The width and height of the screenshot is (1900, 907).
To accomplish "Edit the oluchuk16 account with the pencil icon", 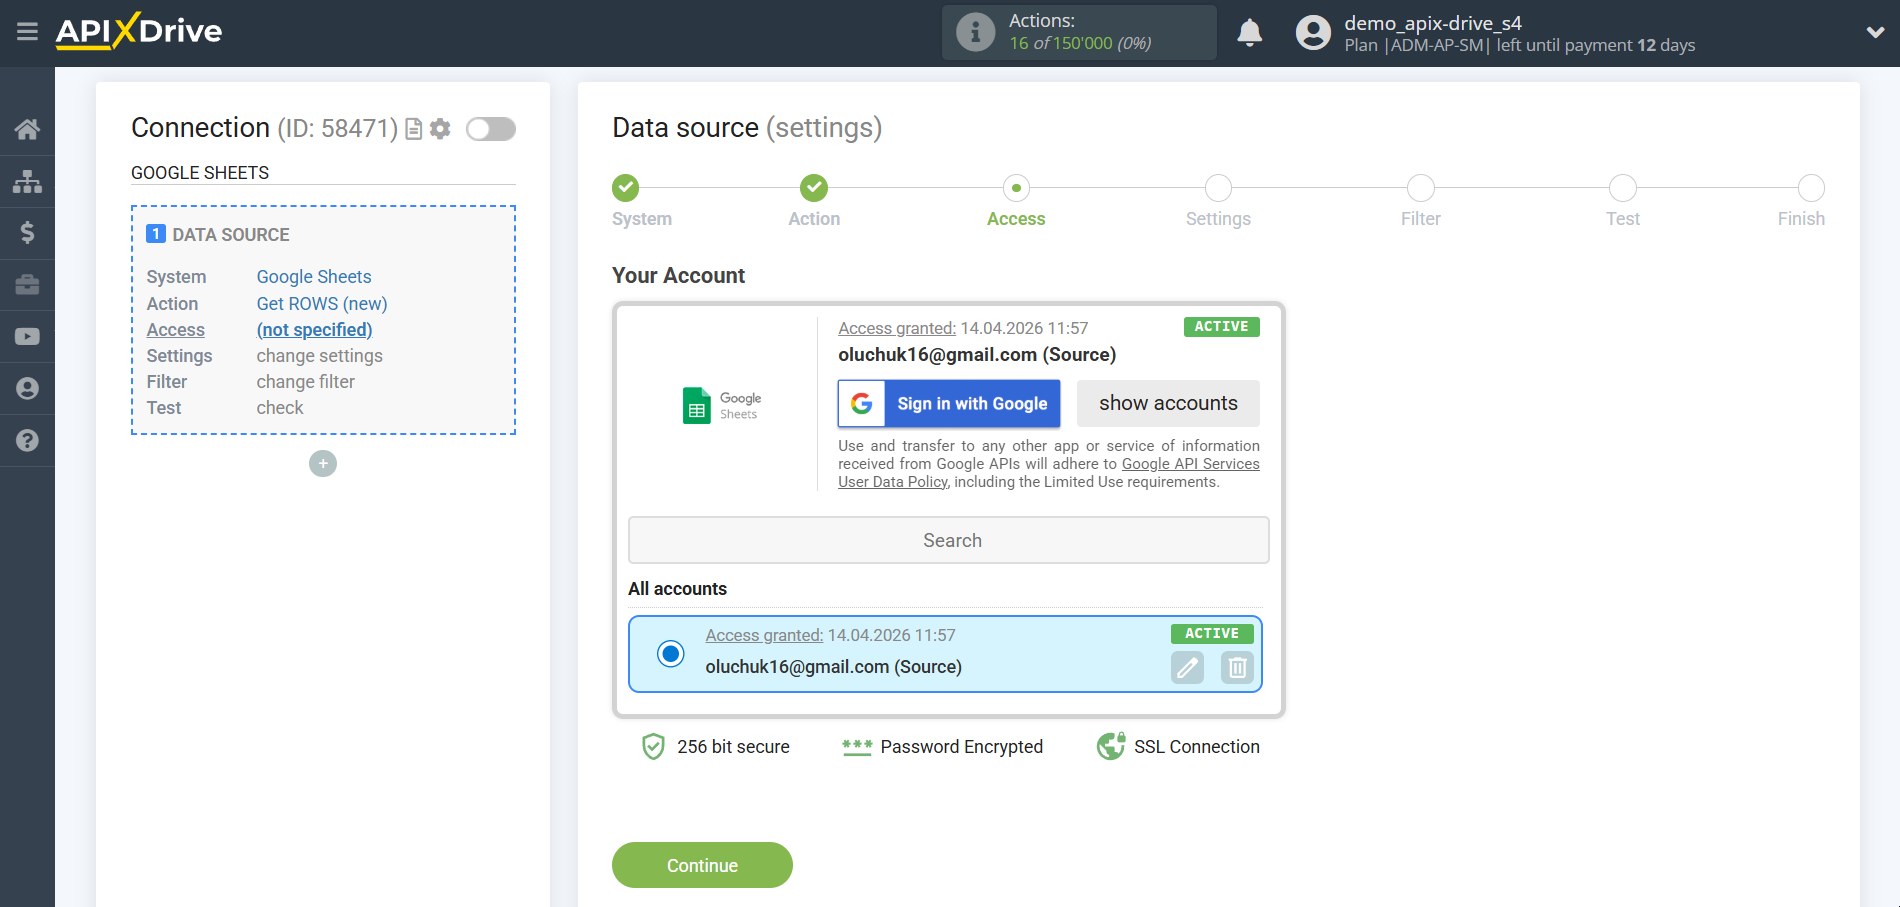I will (x=1187, y=667).
